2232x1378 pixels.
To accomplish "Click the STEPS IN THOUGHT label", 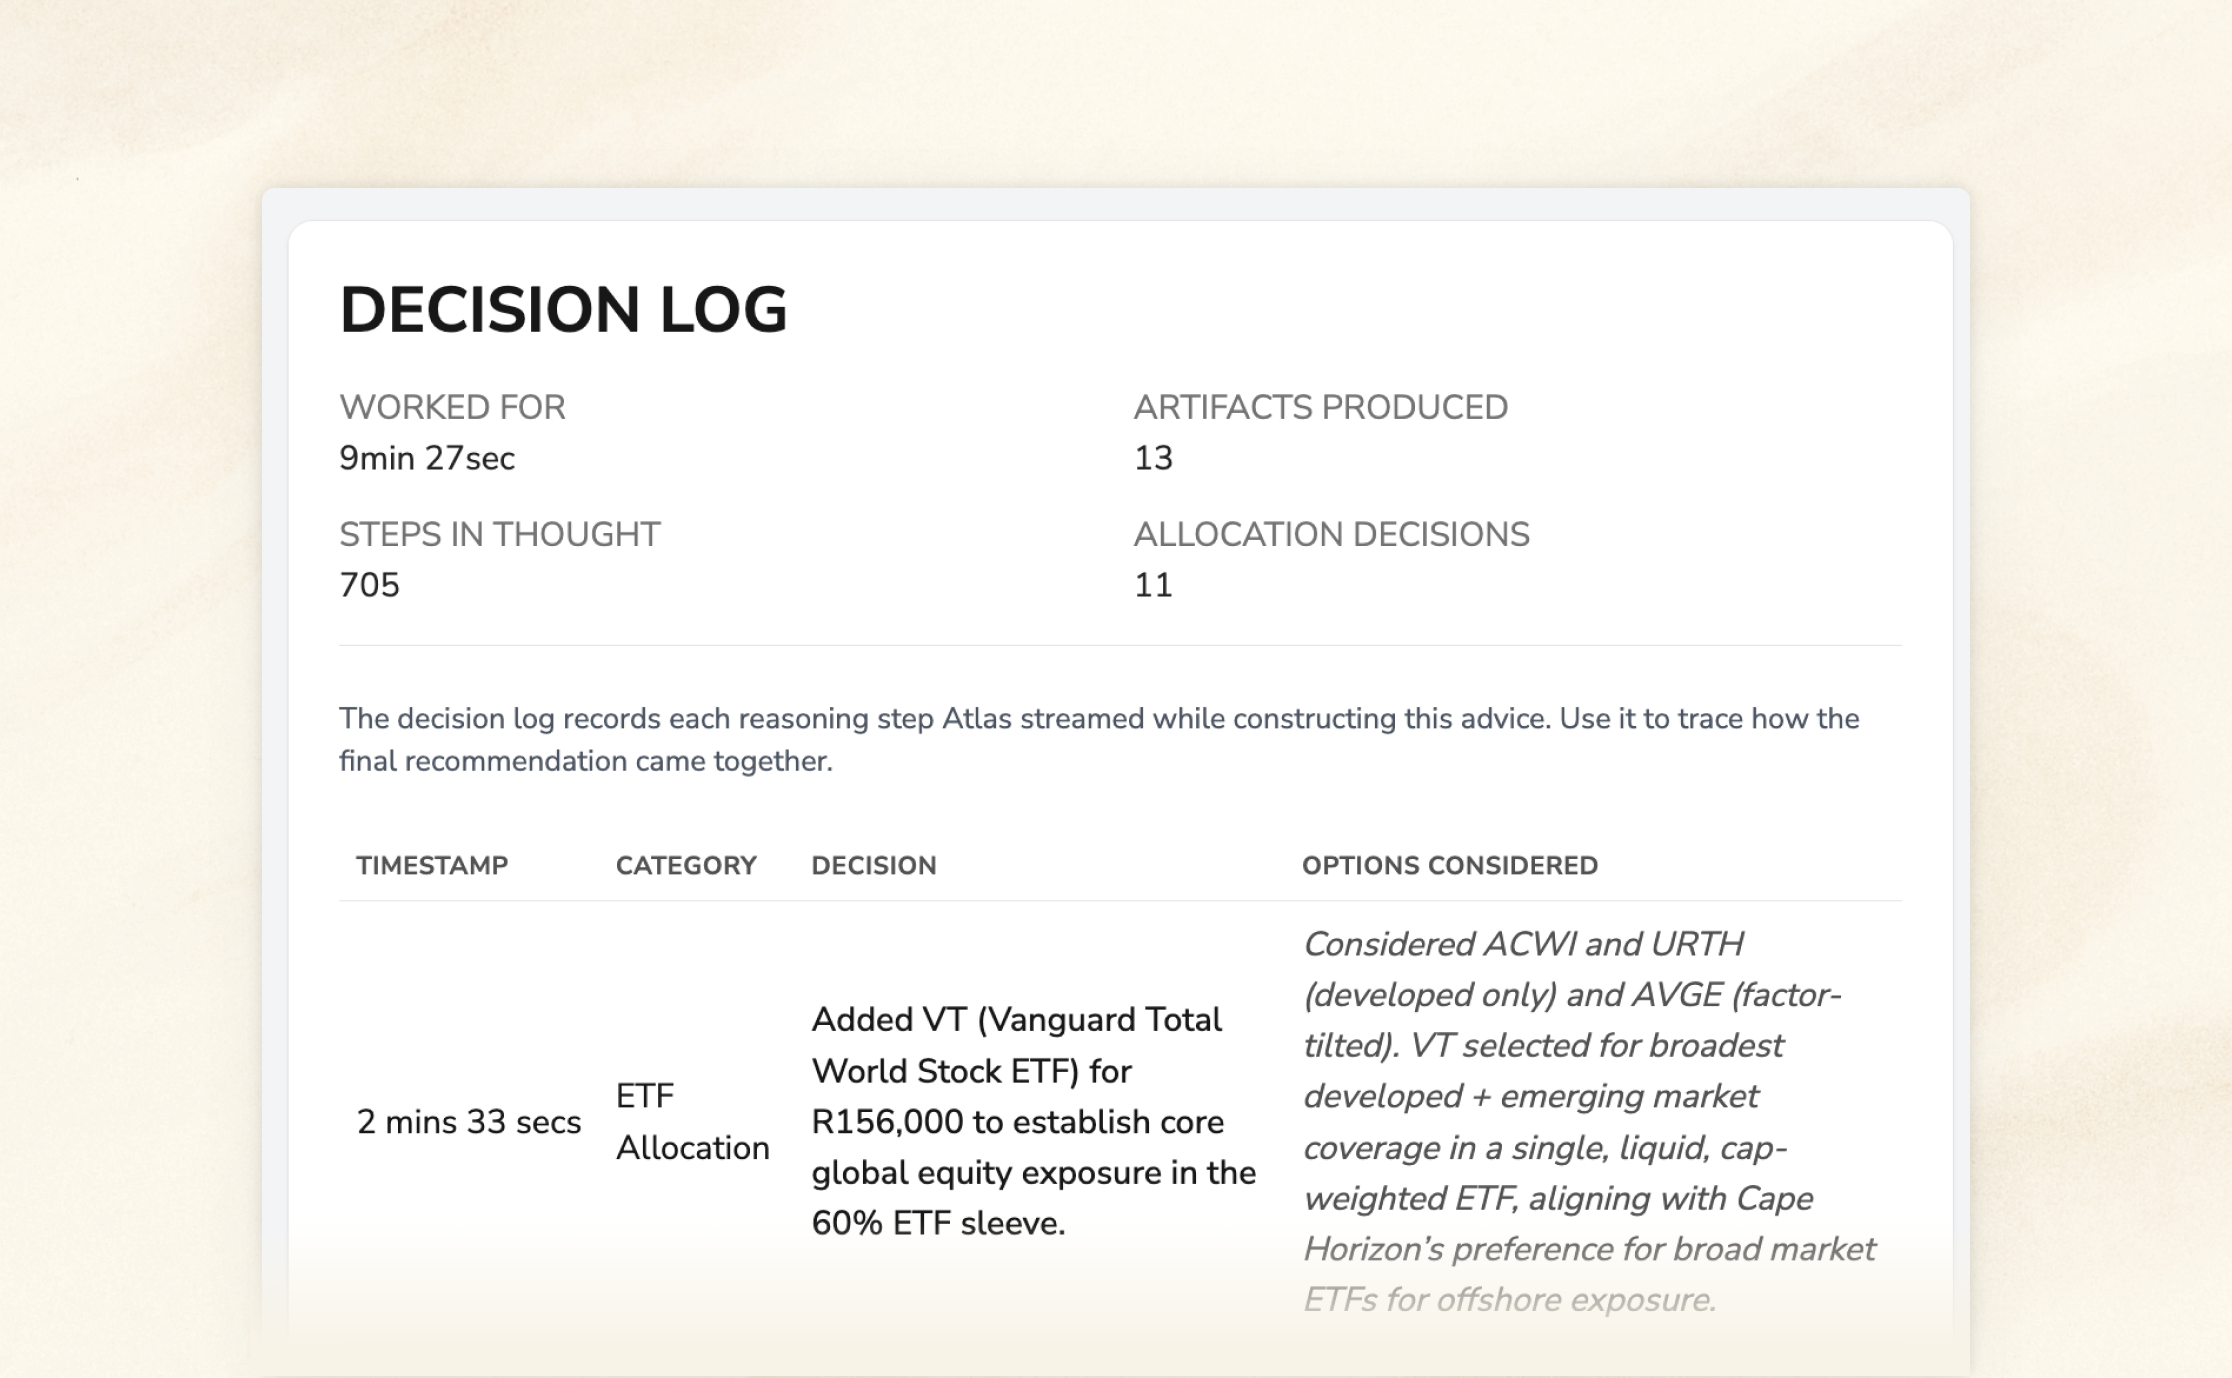I will [x=499, y=534].
